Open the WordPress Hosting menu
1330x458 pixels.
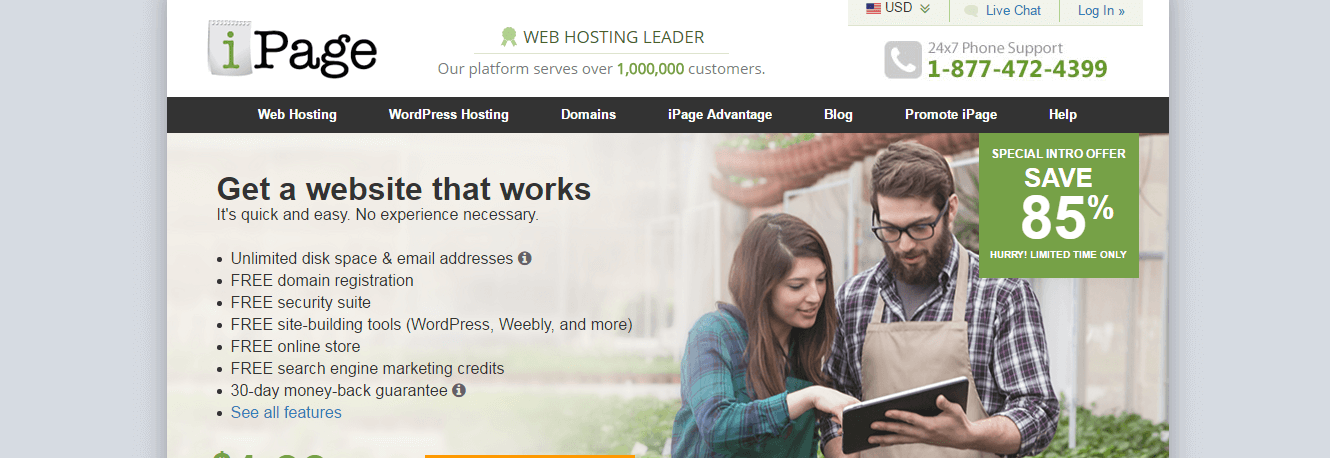pos(449,114)
